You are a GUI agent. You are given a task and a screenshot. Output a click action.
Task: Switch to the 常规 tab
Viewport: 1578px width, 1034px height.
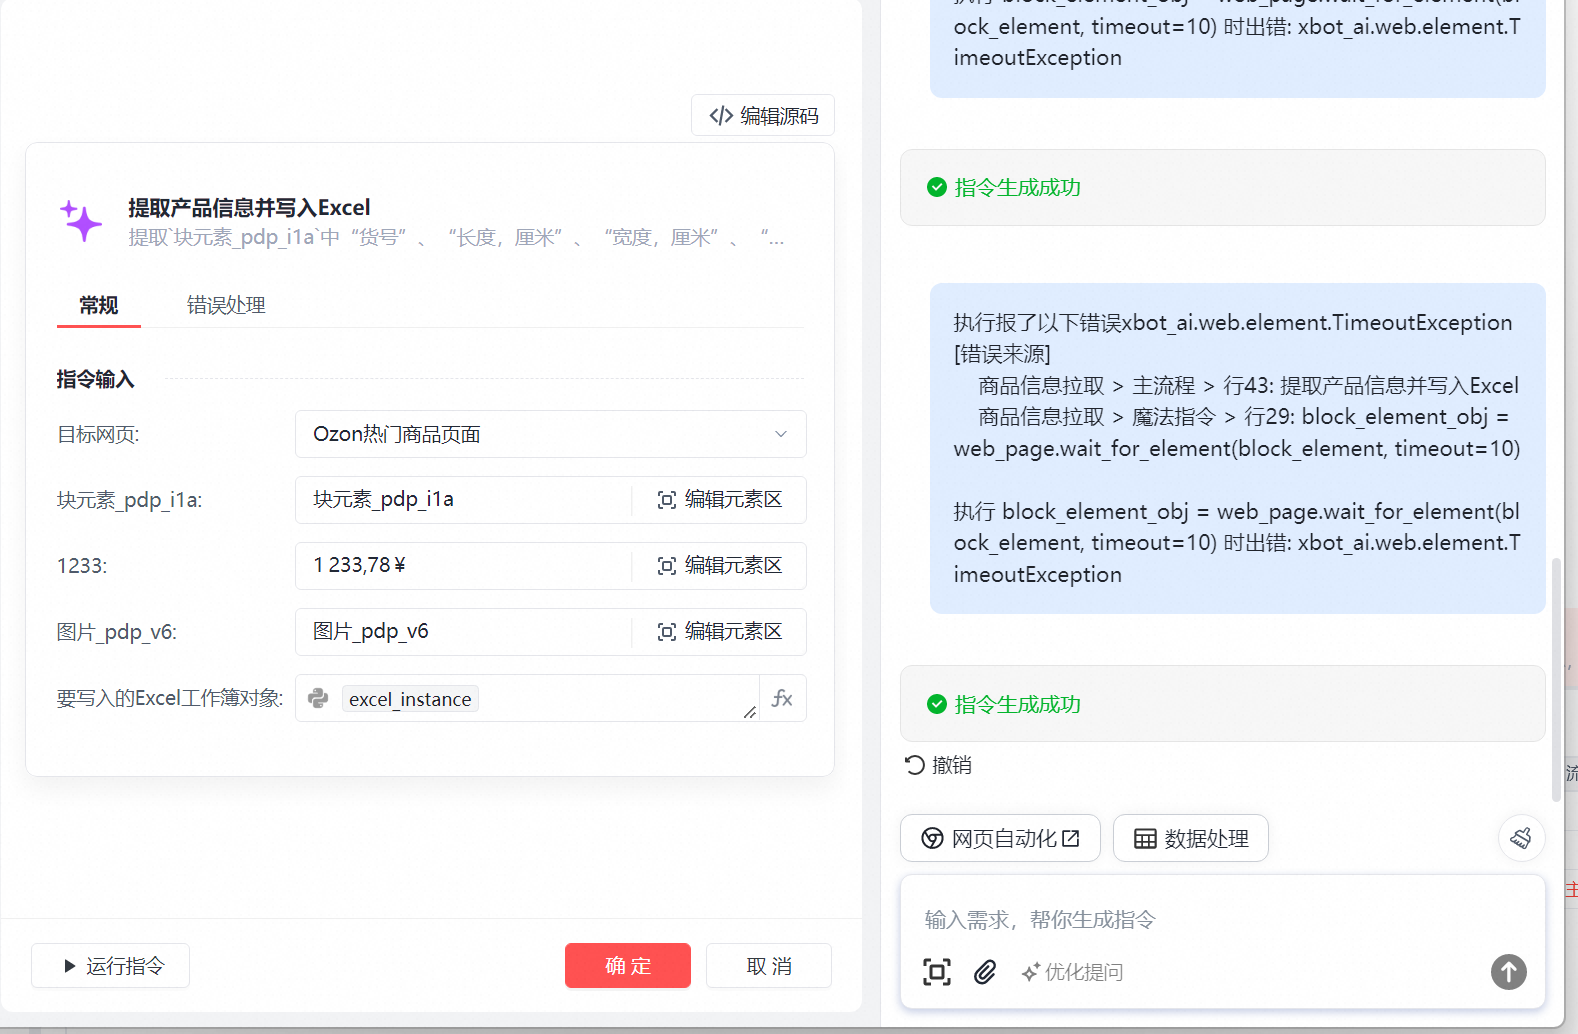click(99, 306)
